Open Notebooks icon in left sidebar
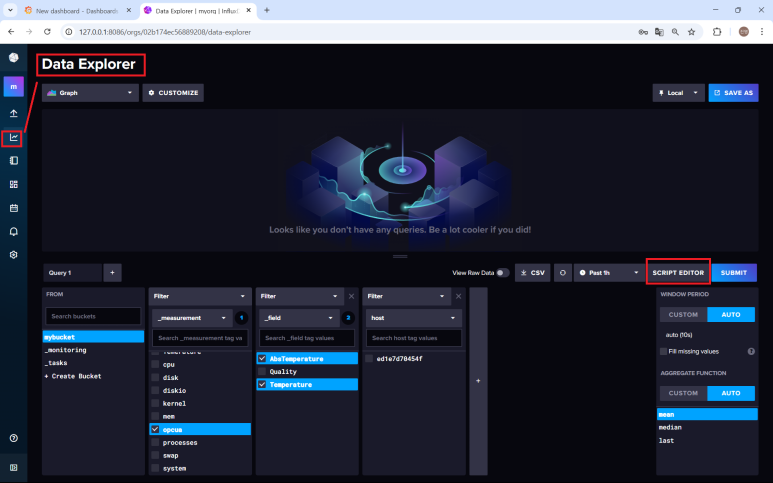This screenshot has height=483, width=773. tap(14, 160)
